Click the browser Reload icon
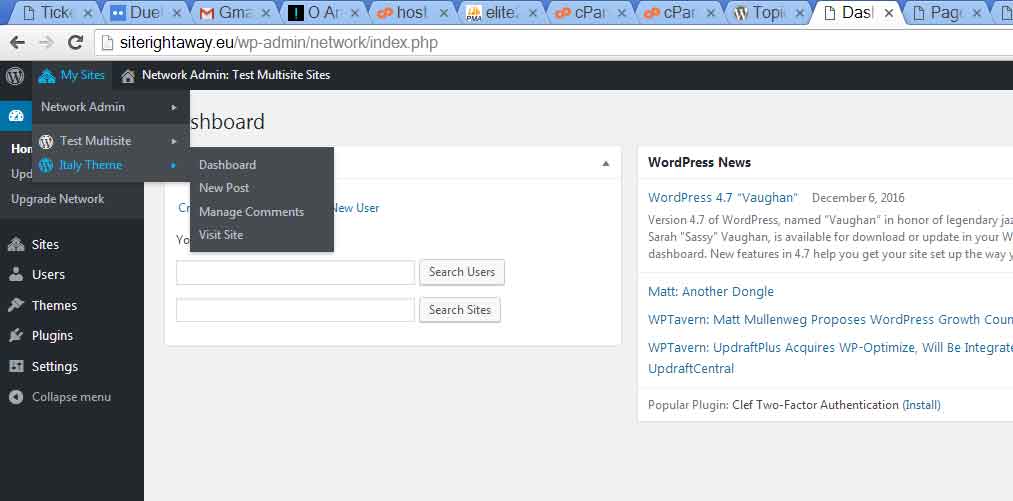The width and height of the screenshot is (1013, 501). point(76,43)
